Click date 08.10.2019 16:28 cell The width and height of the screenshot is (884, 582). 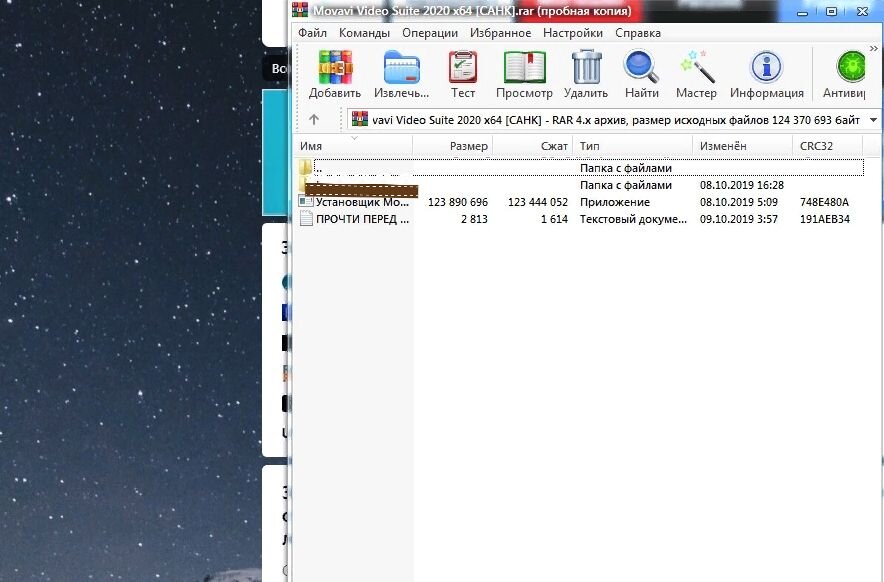742,185
